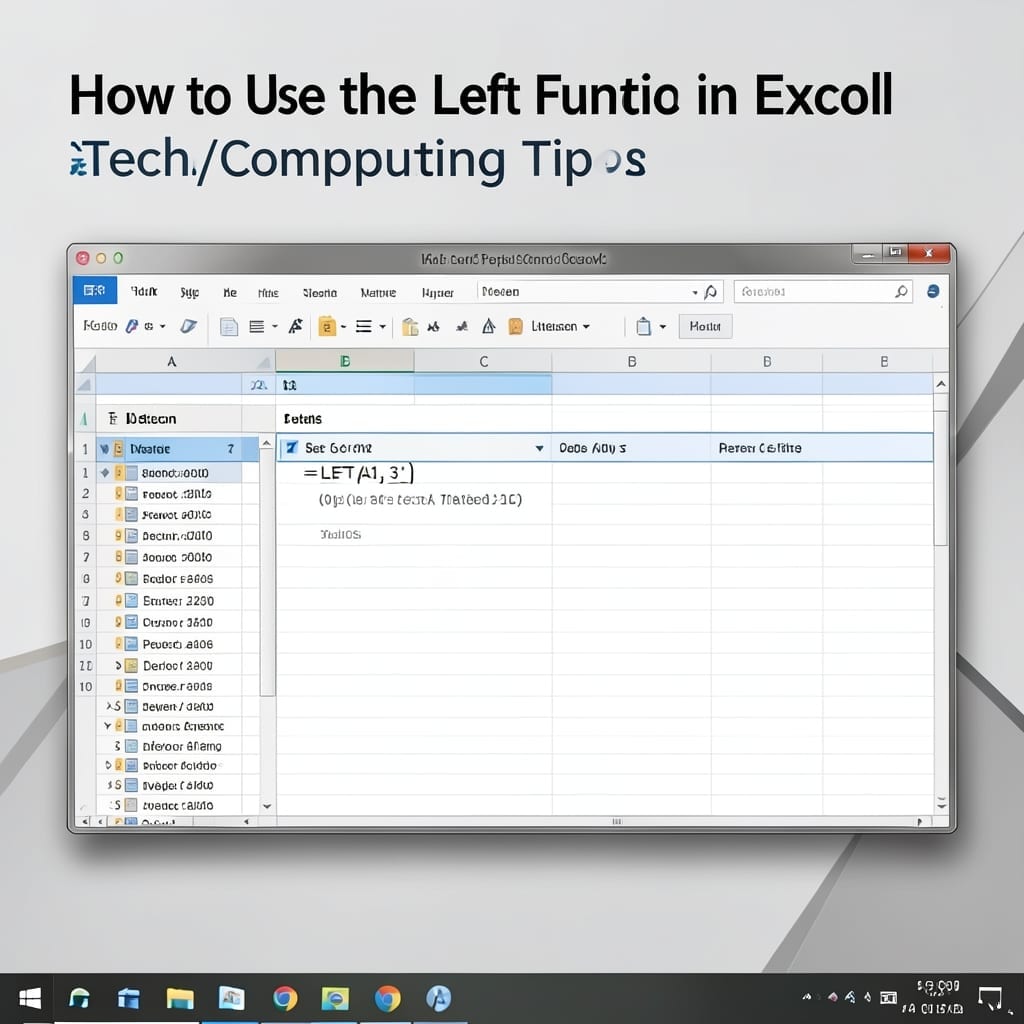Image resolution: width=1024 pixels, height=1024 pixels.
Task: Open the dropdown beside the list lines icon
Action: click(383, 326)
